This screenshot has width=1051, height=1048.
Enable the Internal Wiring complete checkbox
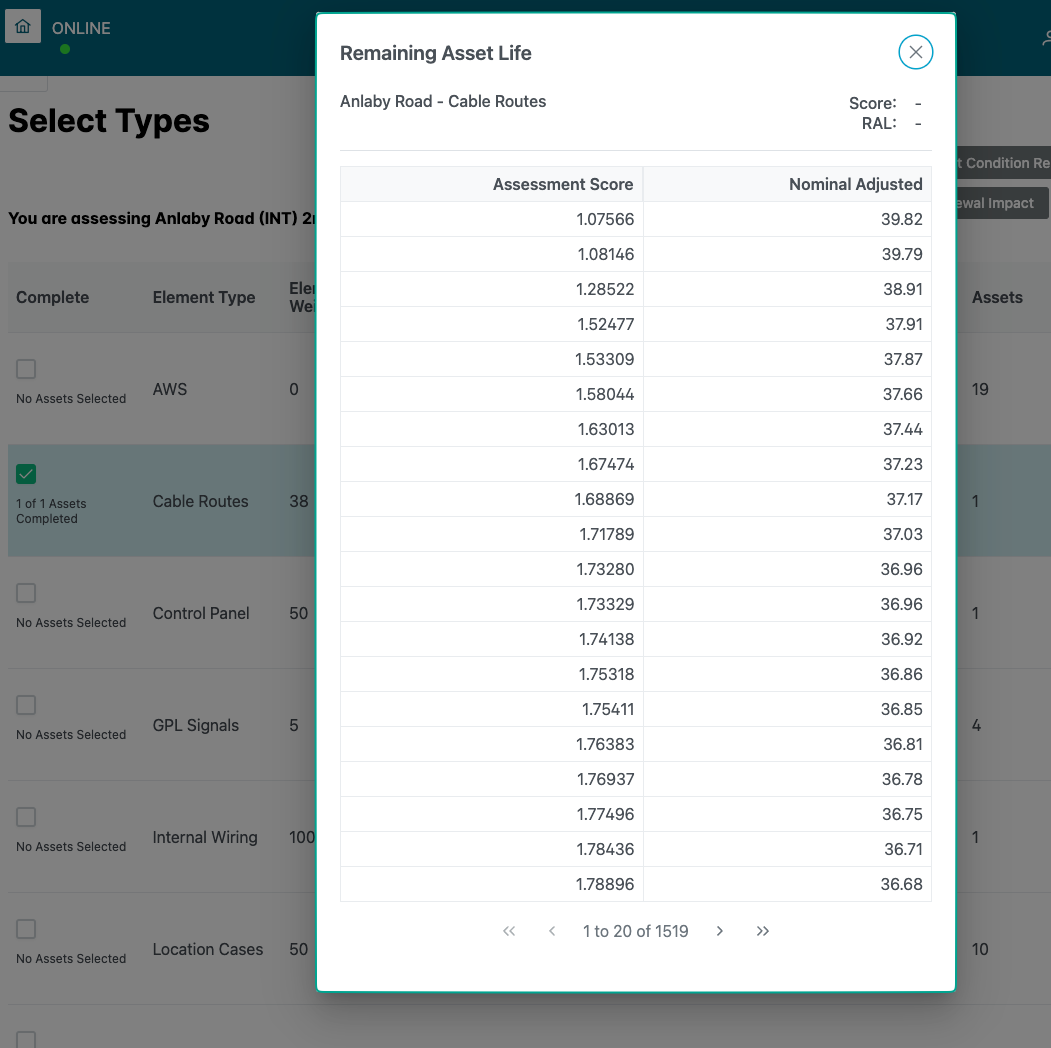[26, 817]
